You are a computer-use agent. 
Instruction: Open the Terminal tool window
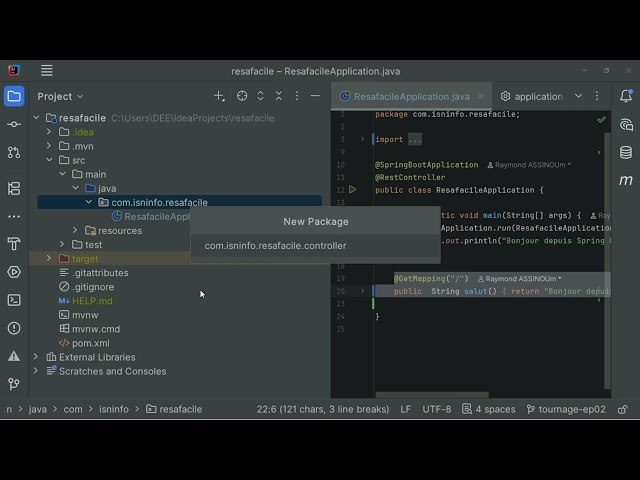tap(14, 300)
